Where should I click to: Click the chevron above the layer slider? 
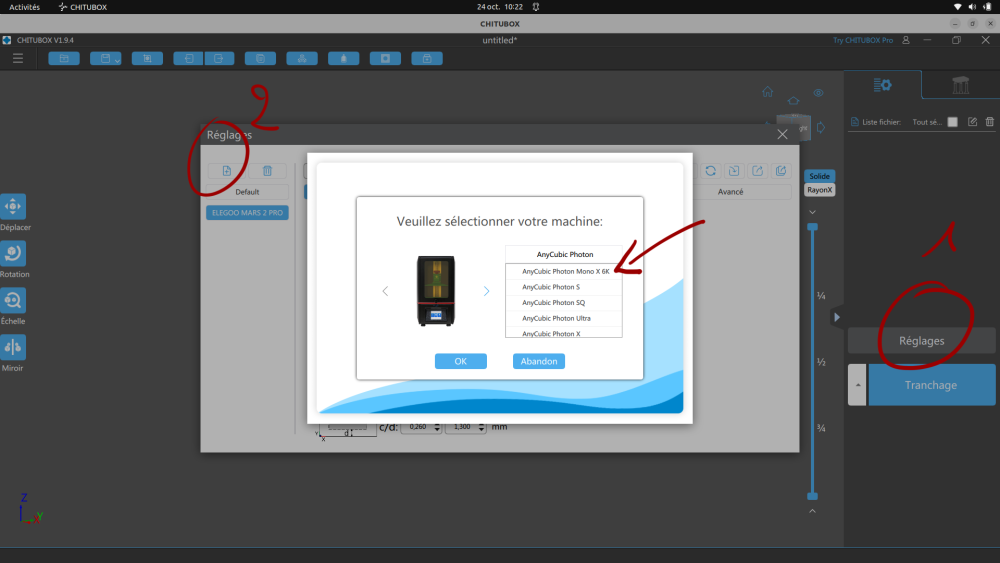click(x=812, y=212)
